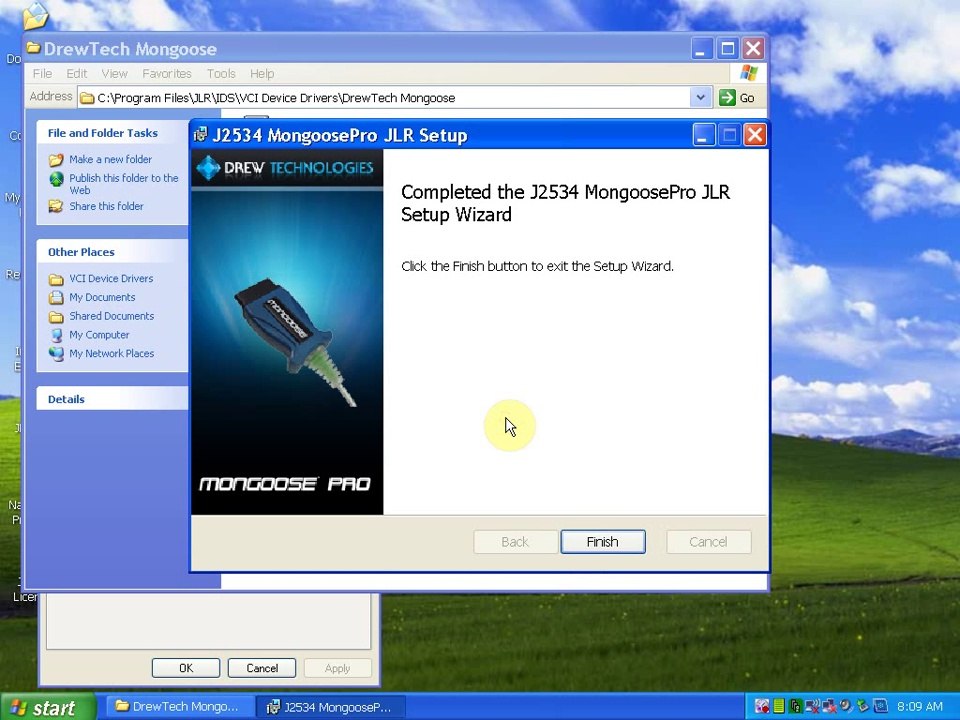The width and height of the screenshot is (960, 720).
Task: Click the wireless network disconnected tray icon
Action: 812,707
